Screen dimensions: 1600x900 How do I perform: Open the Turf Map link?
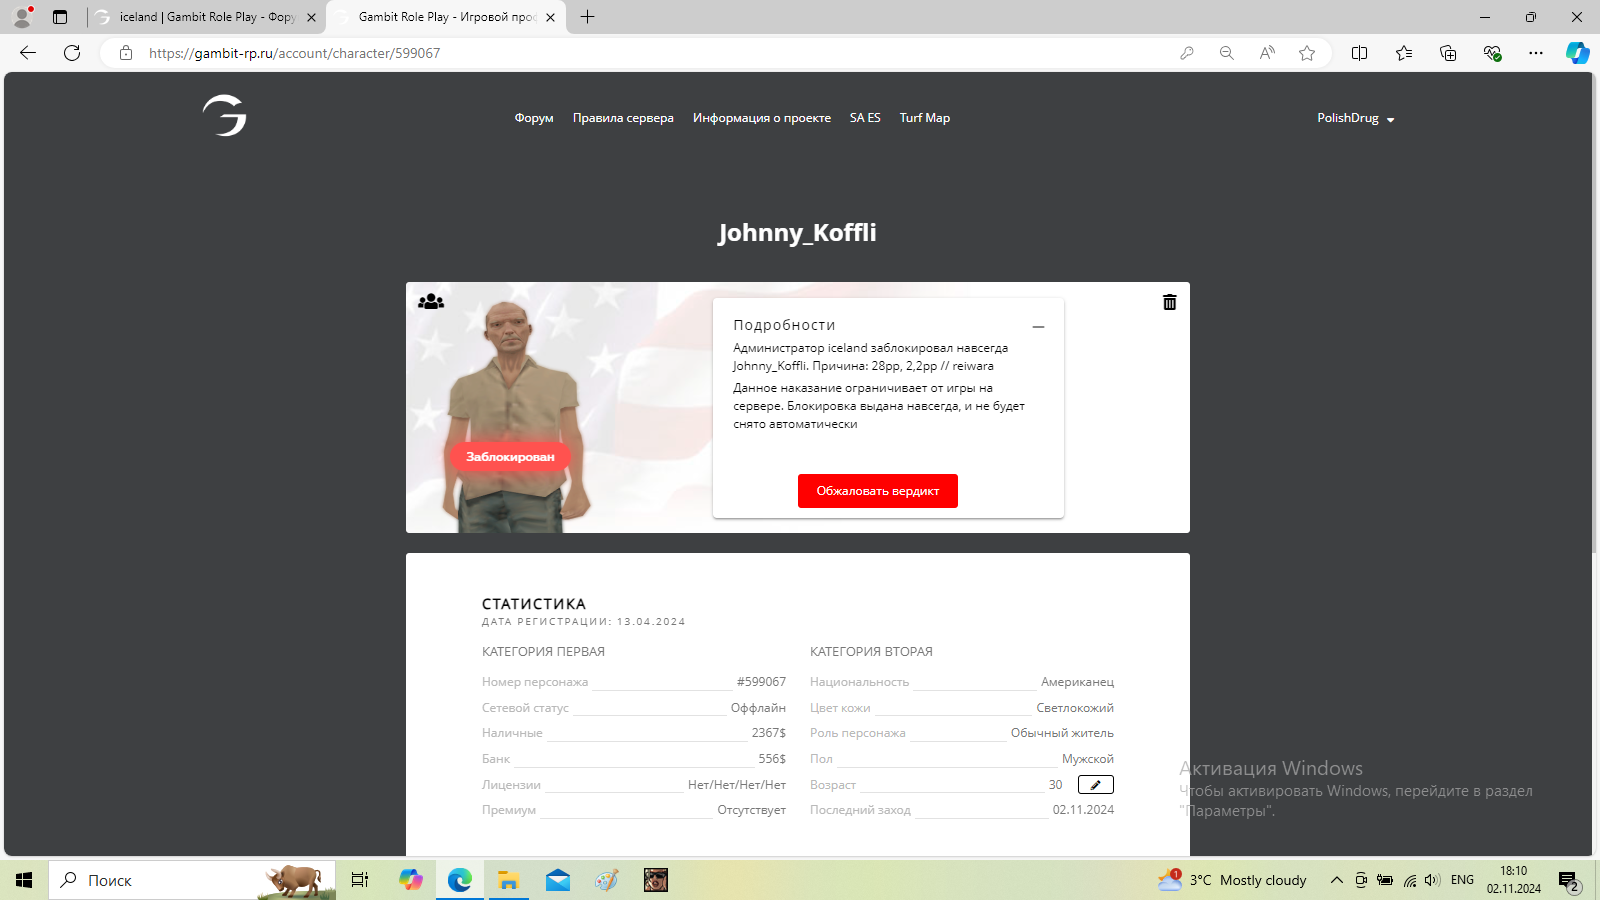(x=924, y=118)
